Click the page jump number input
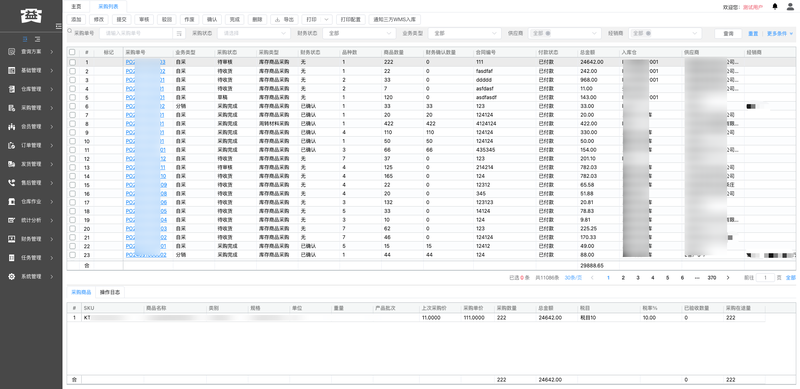 765,278
